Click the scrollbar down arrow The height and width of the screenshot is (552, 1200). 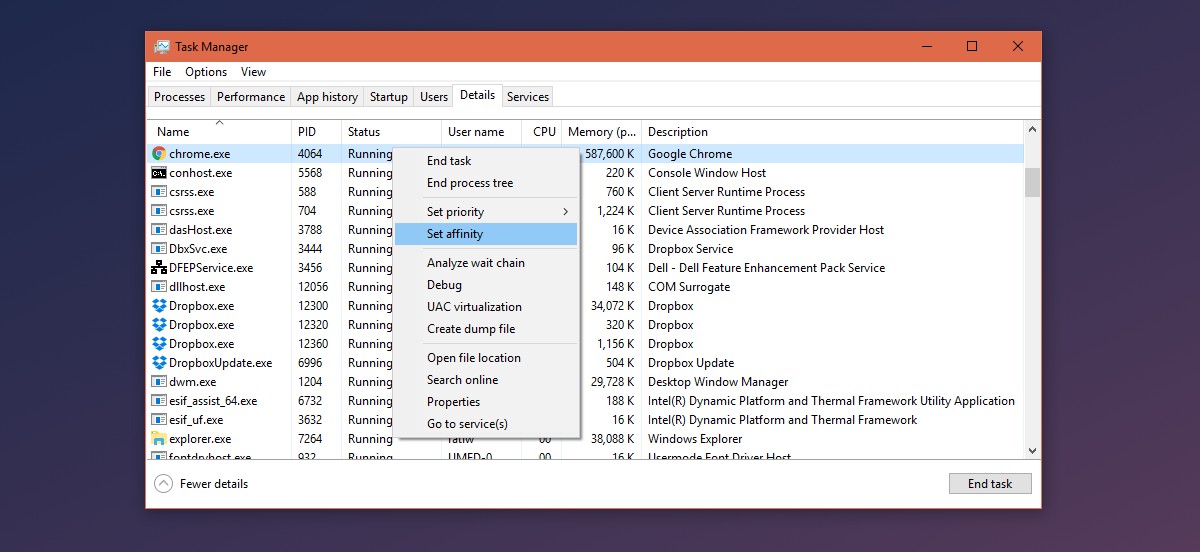point(1032,453)
